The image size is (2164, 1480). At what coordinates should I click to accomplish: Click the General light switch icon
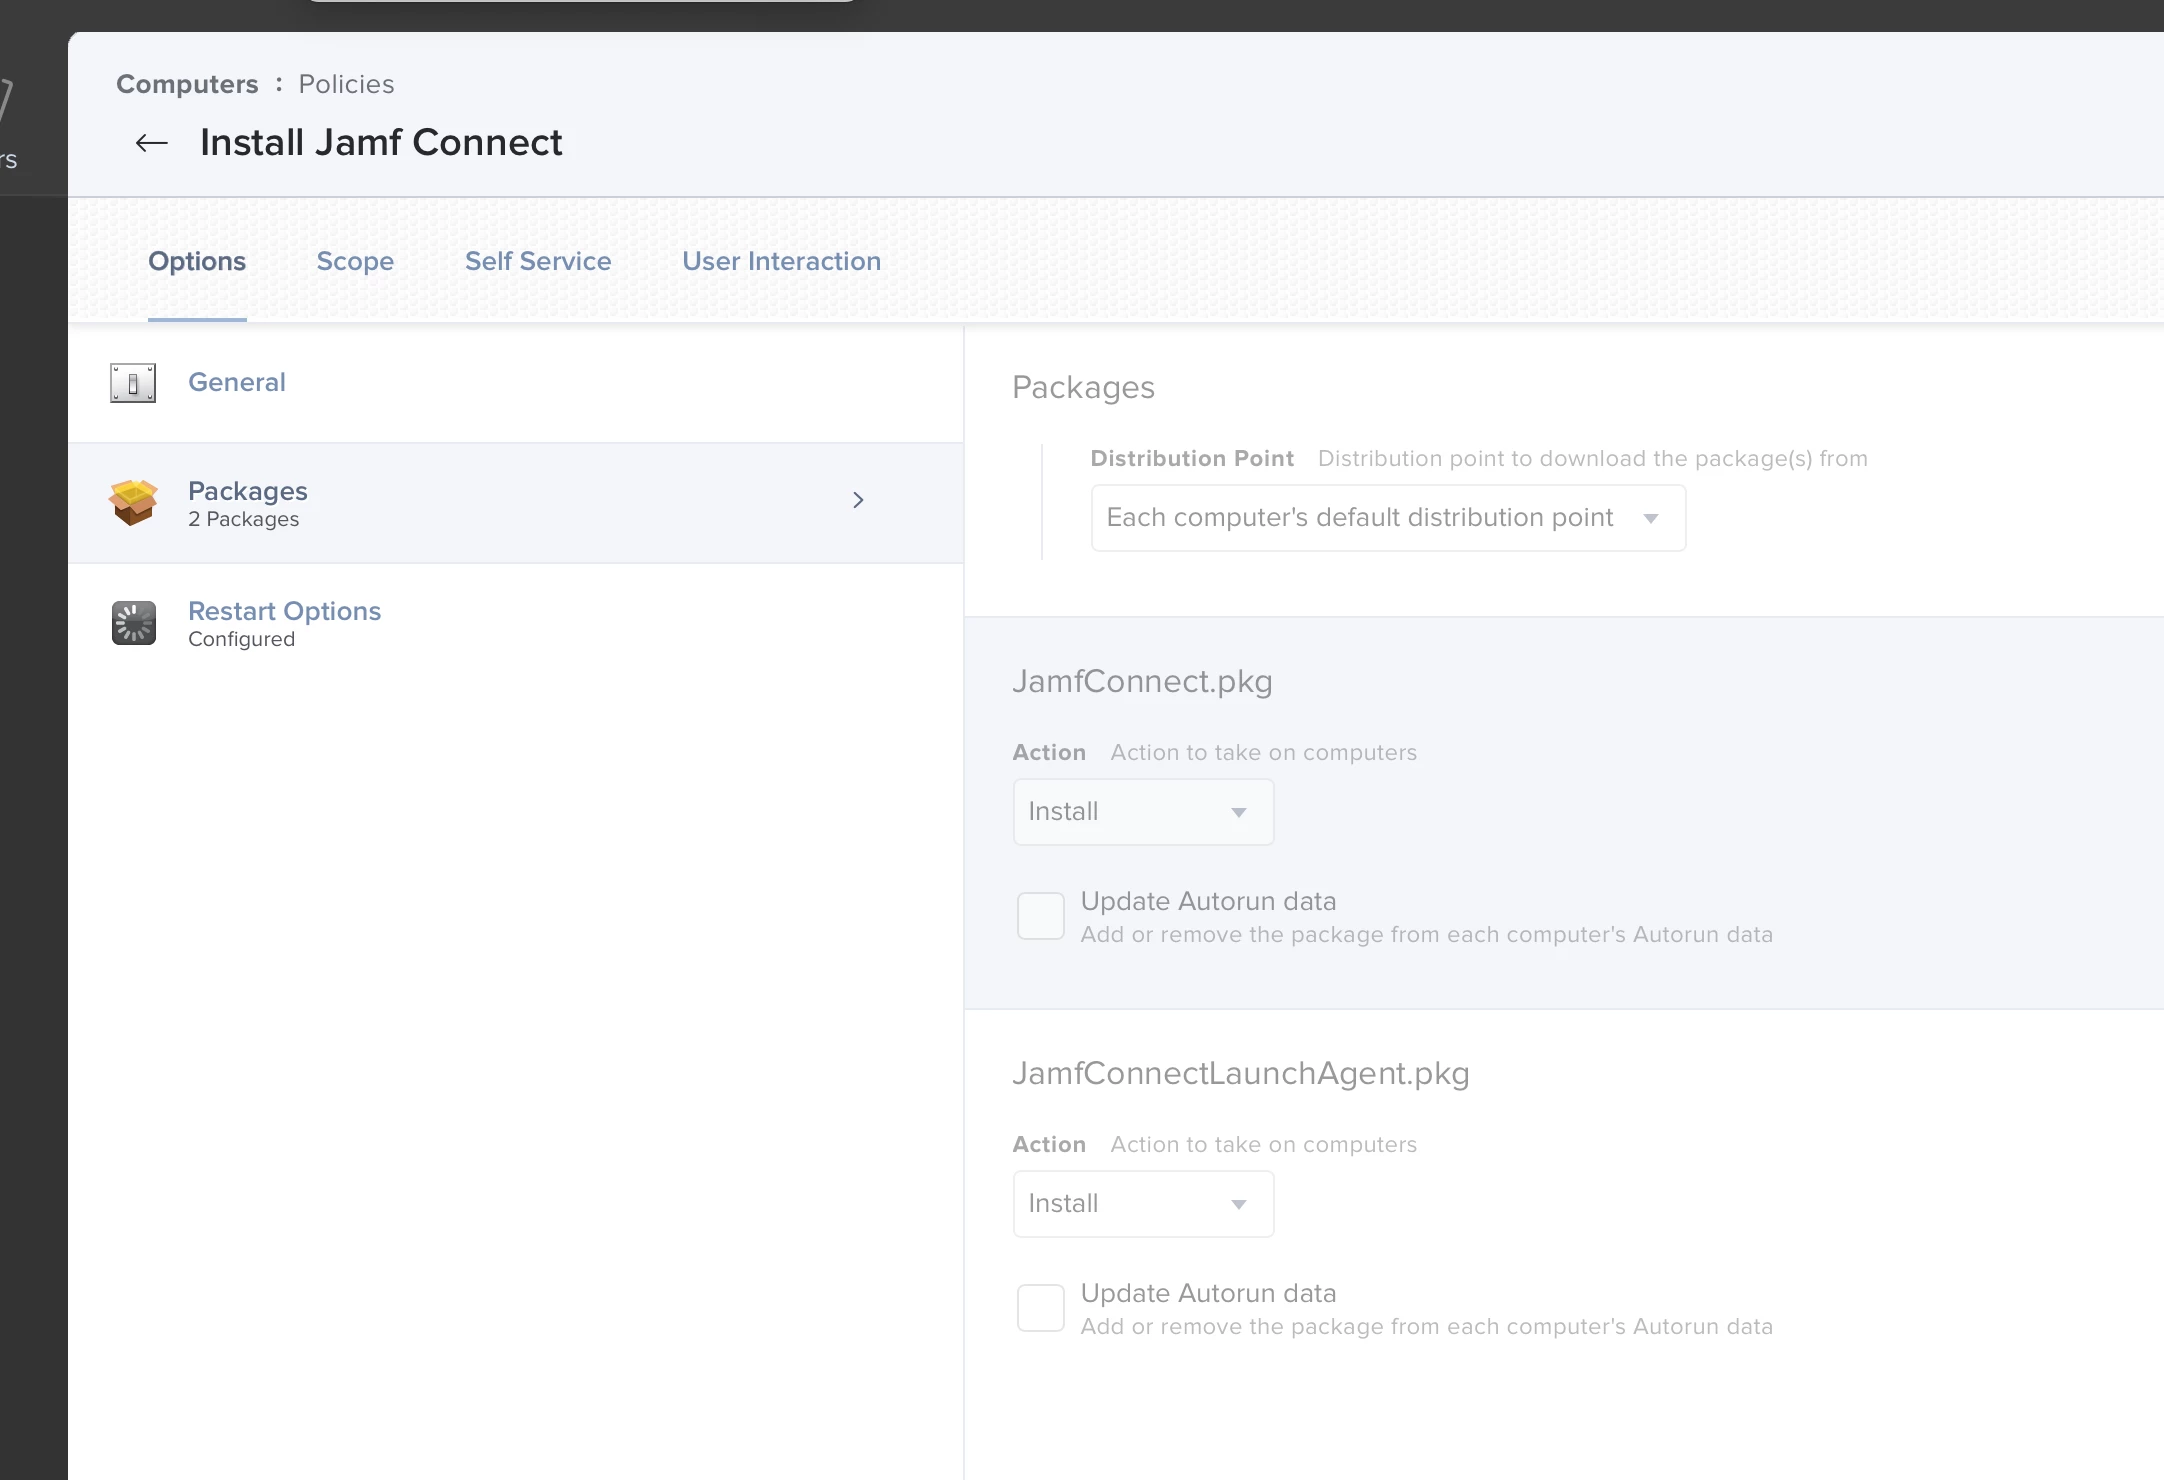point(133,383)
